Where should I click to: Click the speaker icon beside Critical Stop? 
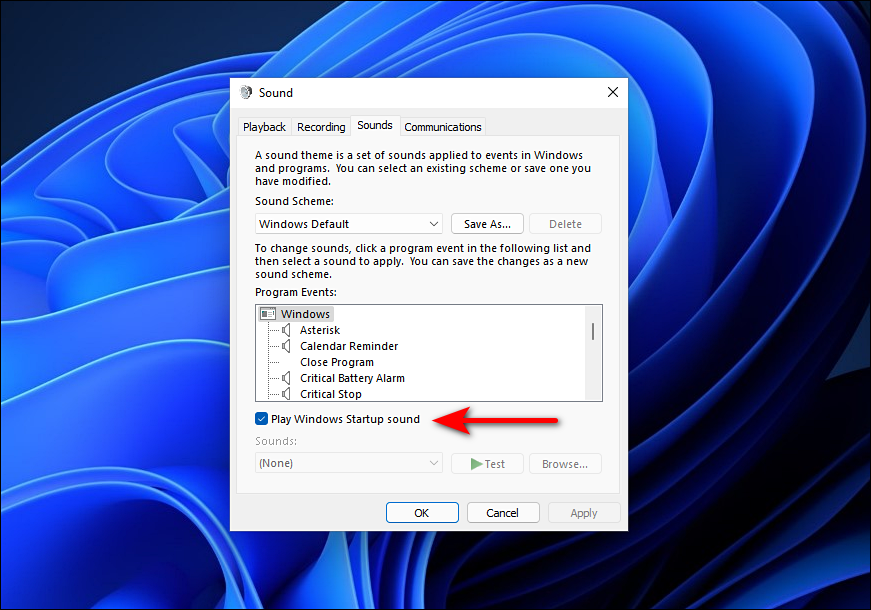point(288,394)
